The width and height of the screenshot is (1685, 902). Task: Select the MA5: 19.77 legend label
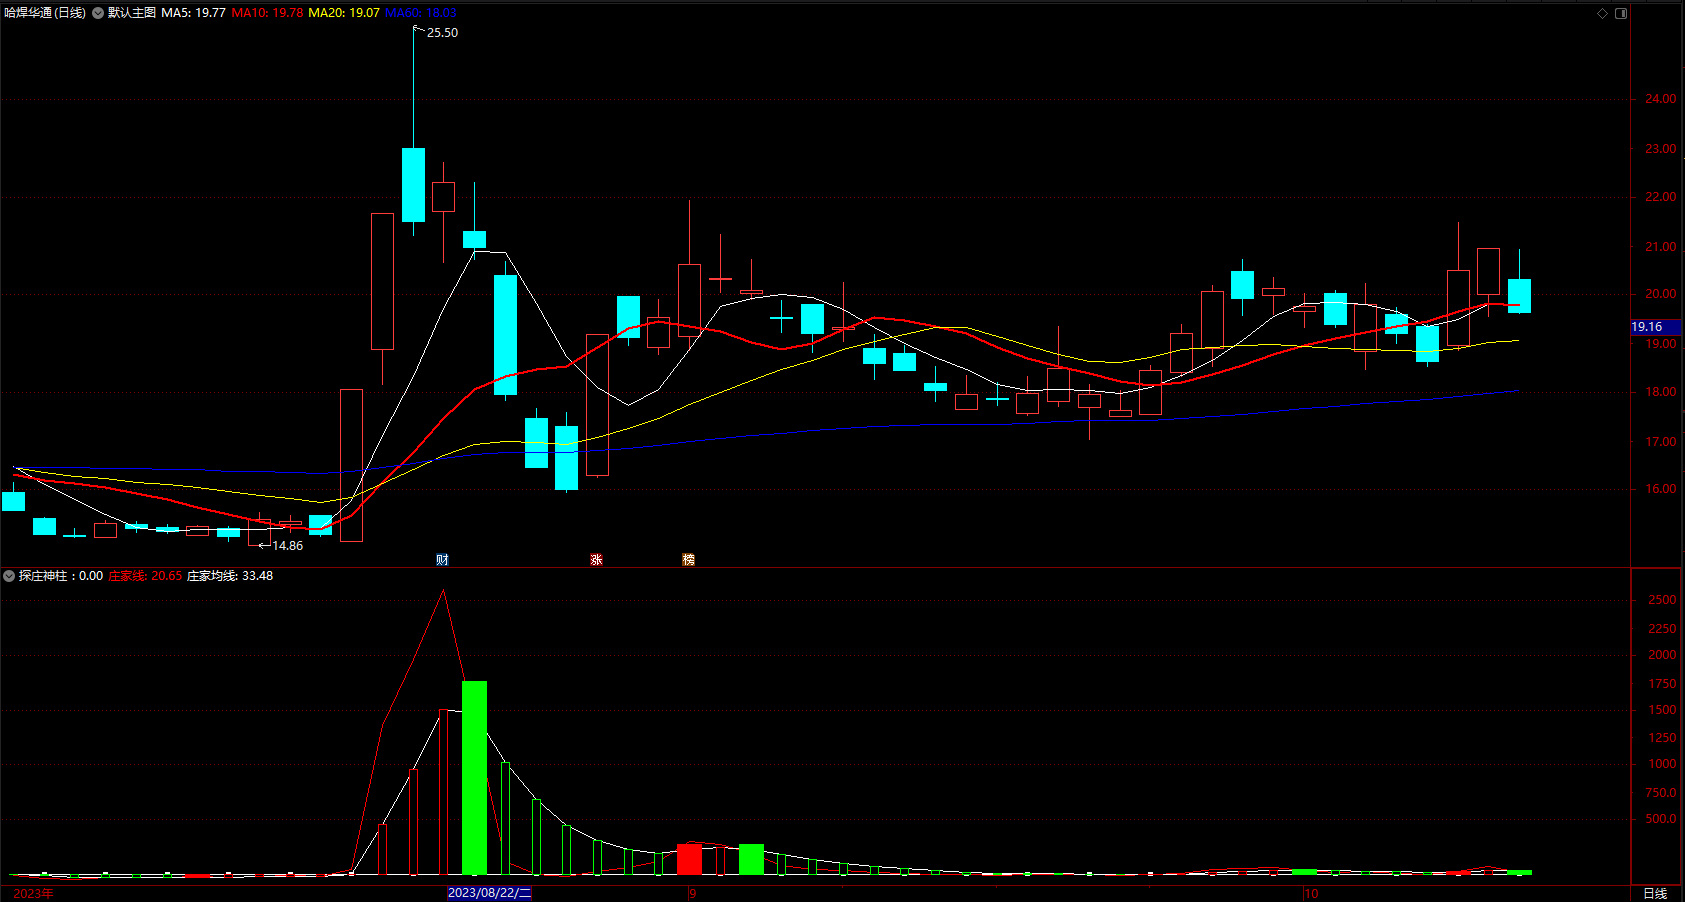[193, 13]
